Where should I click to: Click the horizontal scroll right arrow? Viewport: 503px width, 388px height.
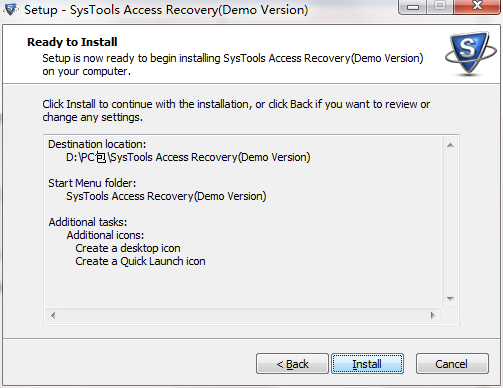tap(433, 315)
